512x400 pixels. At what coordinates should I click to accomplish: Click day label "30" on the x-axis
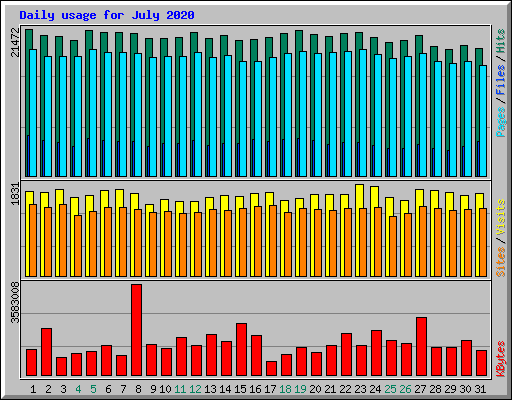[x=465, y=389]
